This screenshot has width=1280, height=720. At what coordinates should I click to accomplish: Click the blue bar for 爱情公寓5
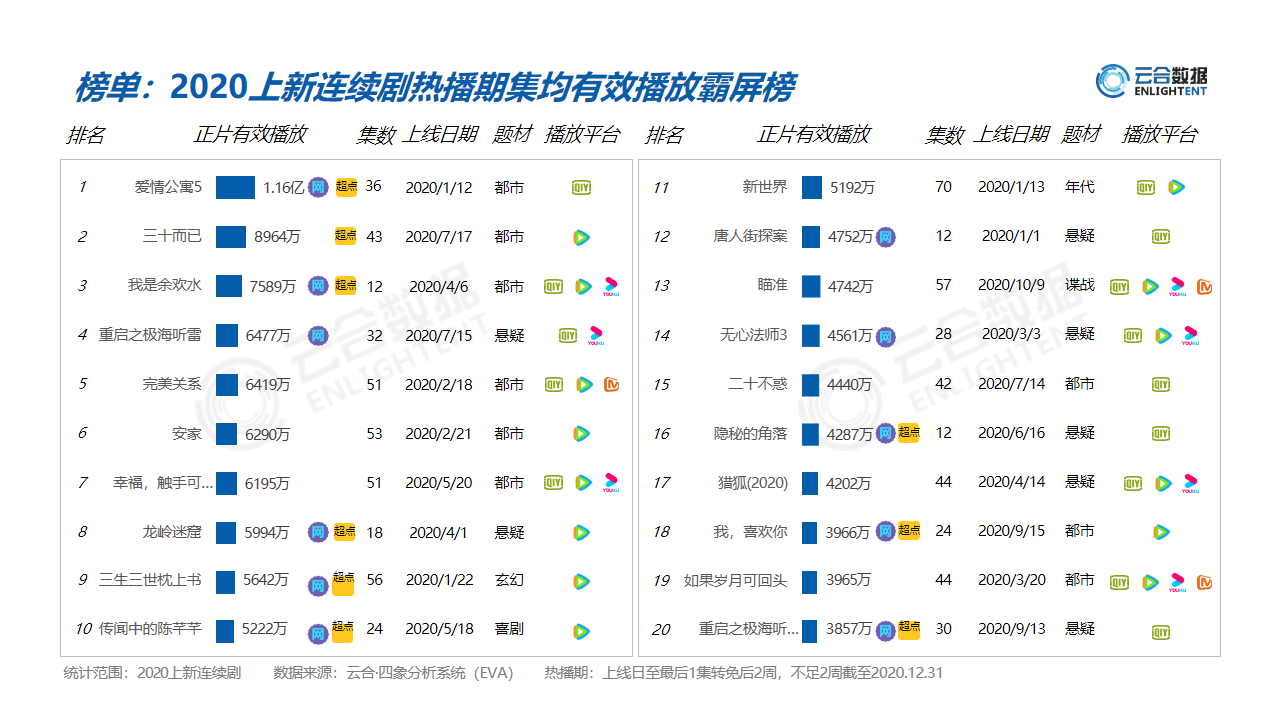(x=235, y=187)
